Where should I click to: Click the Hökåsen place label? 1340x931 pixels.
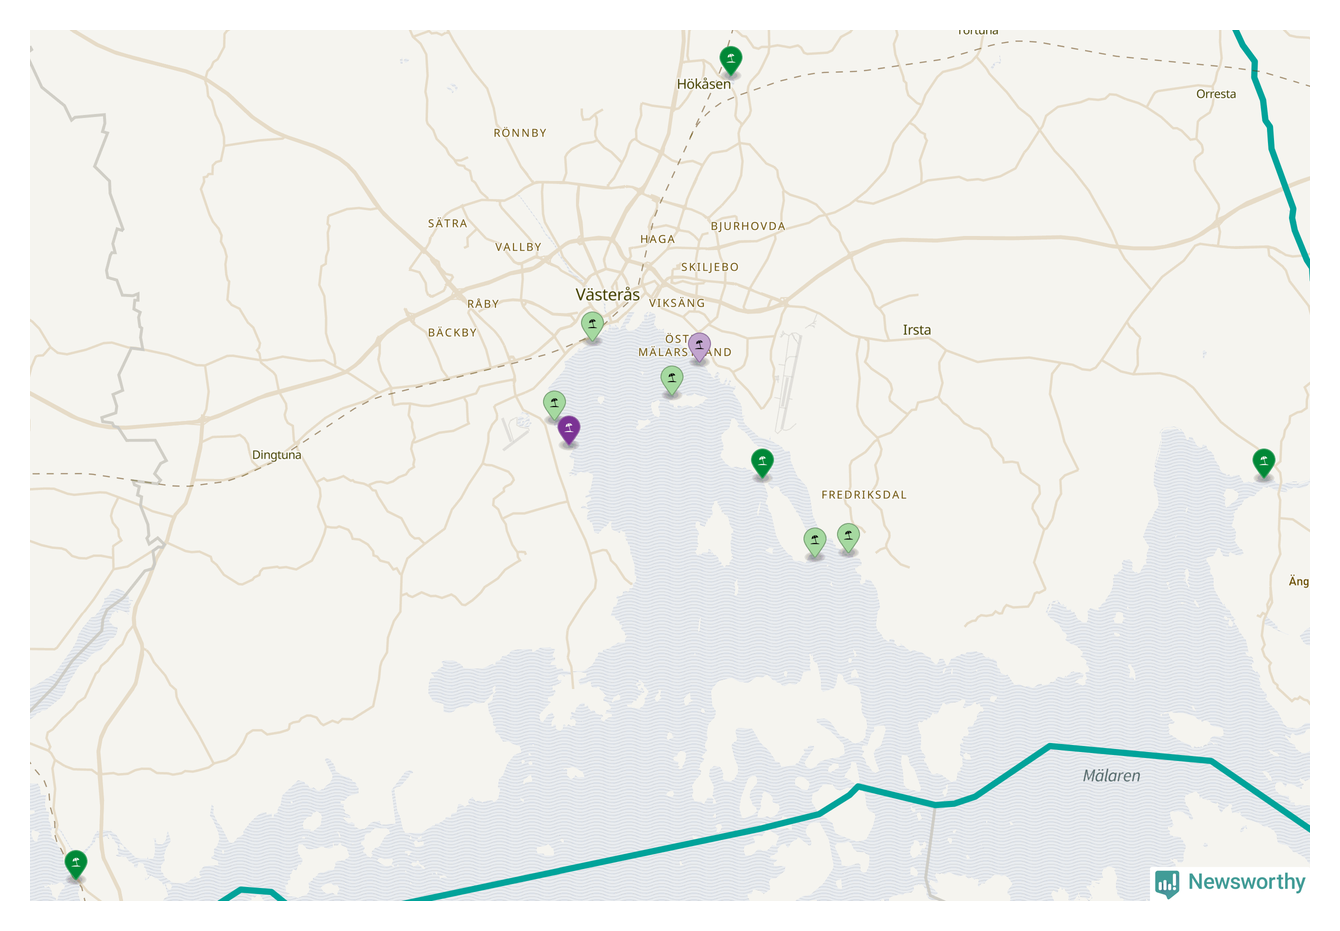704,84
